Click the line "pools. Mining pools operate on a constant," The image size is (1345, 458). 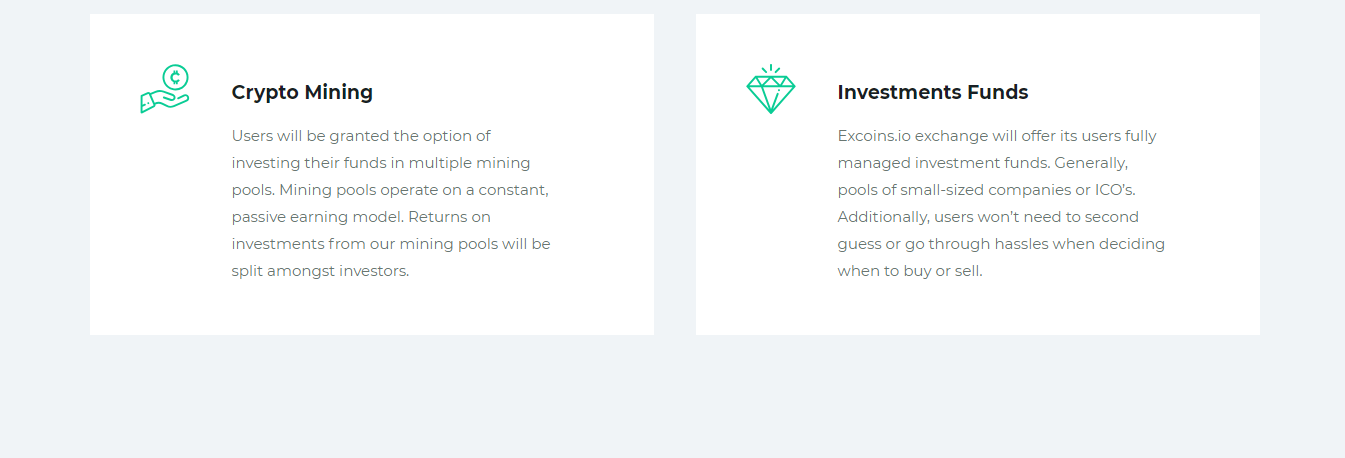(390, 190)
